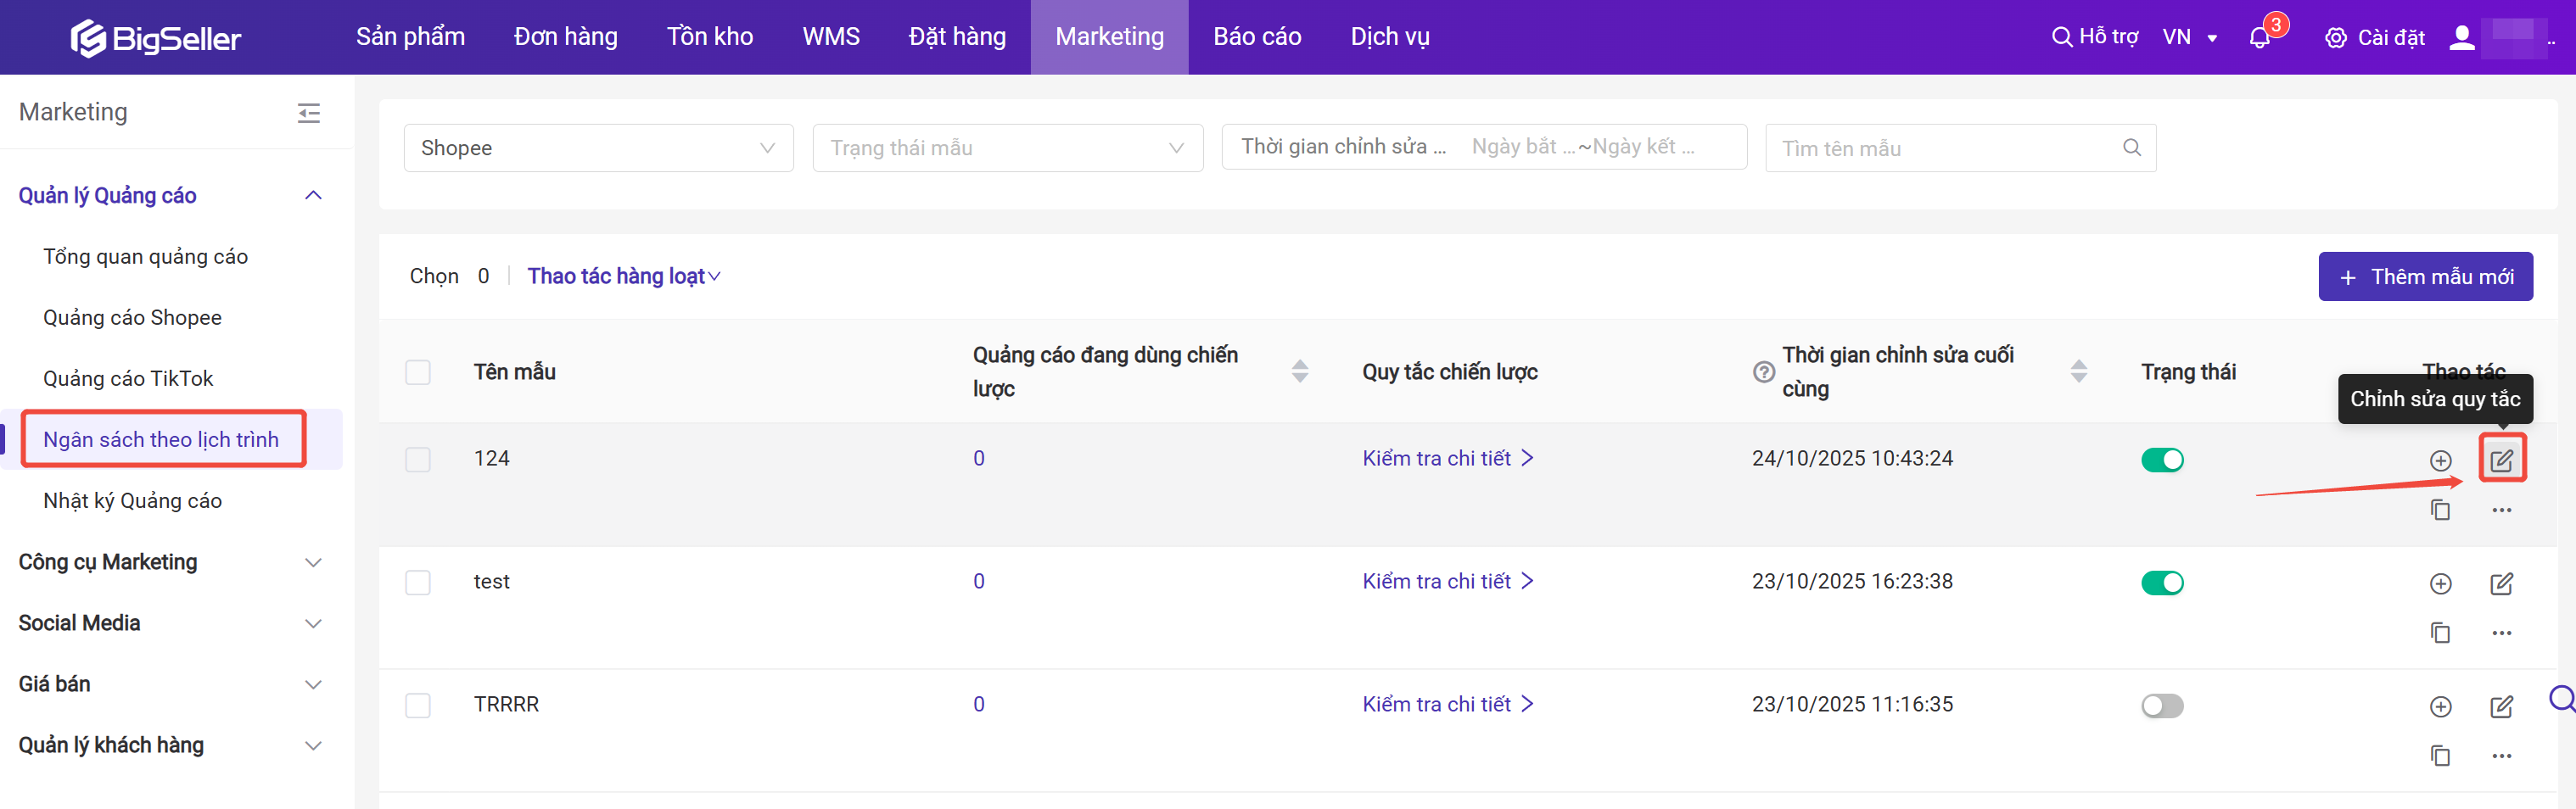Enable the status toggle for TRRRR
This screenshot has width=2576, height=809.
point(2161,706)
